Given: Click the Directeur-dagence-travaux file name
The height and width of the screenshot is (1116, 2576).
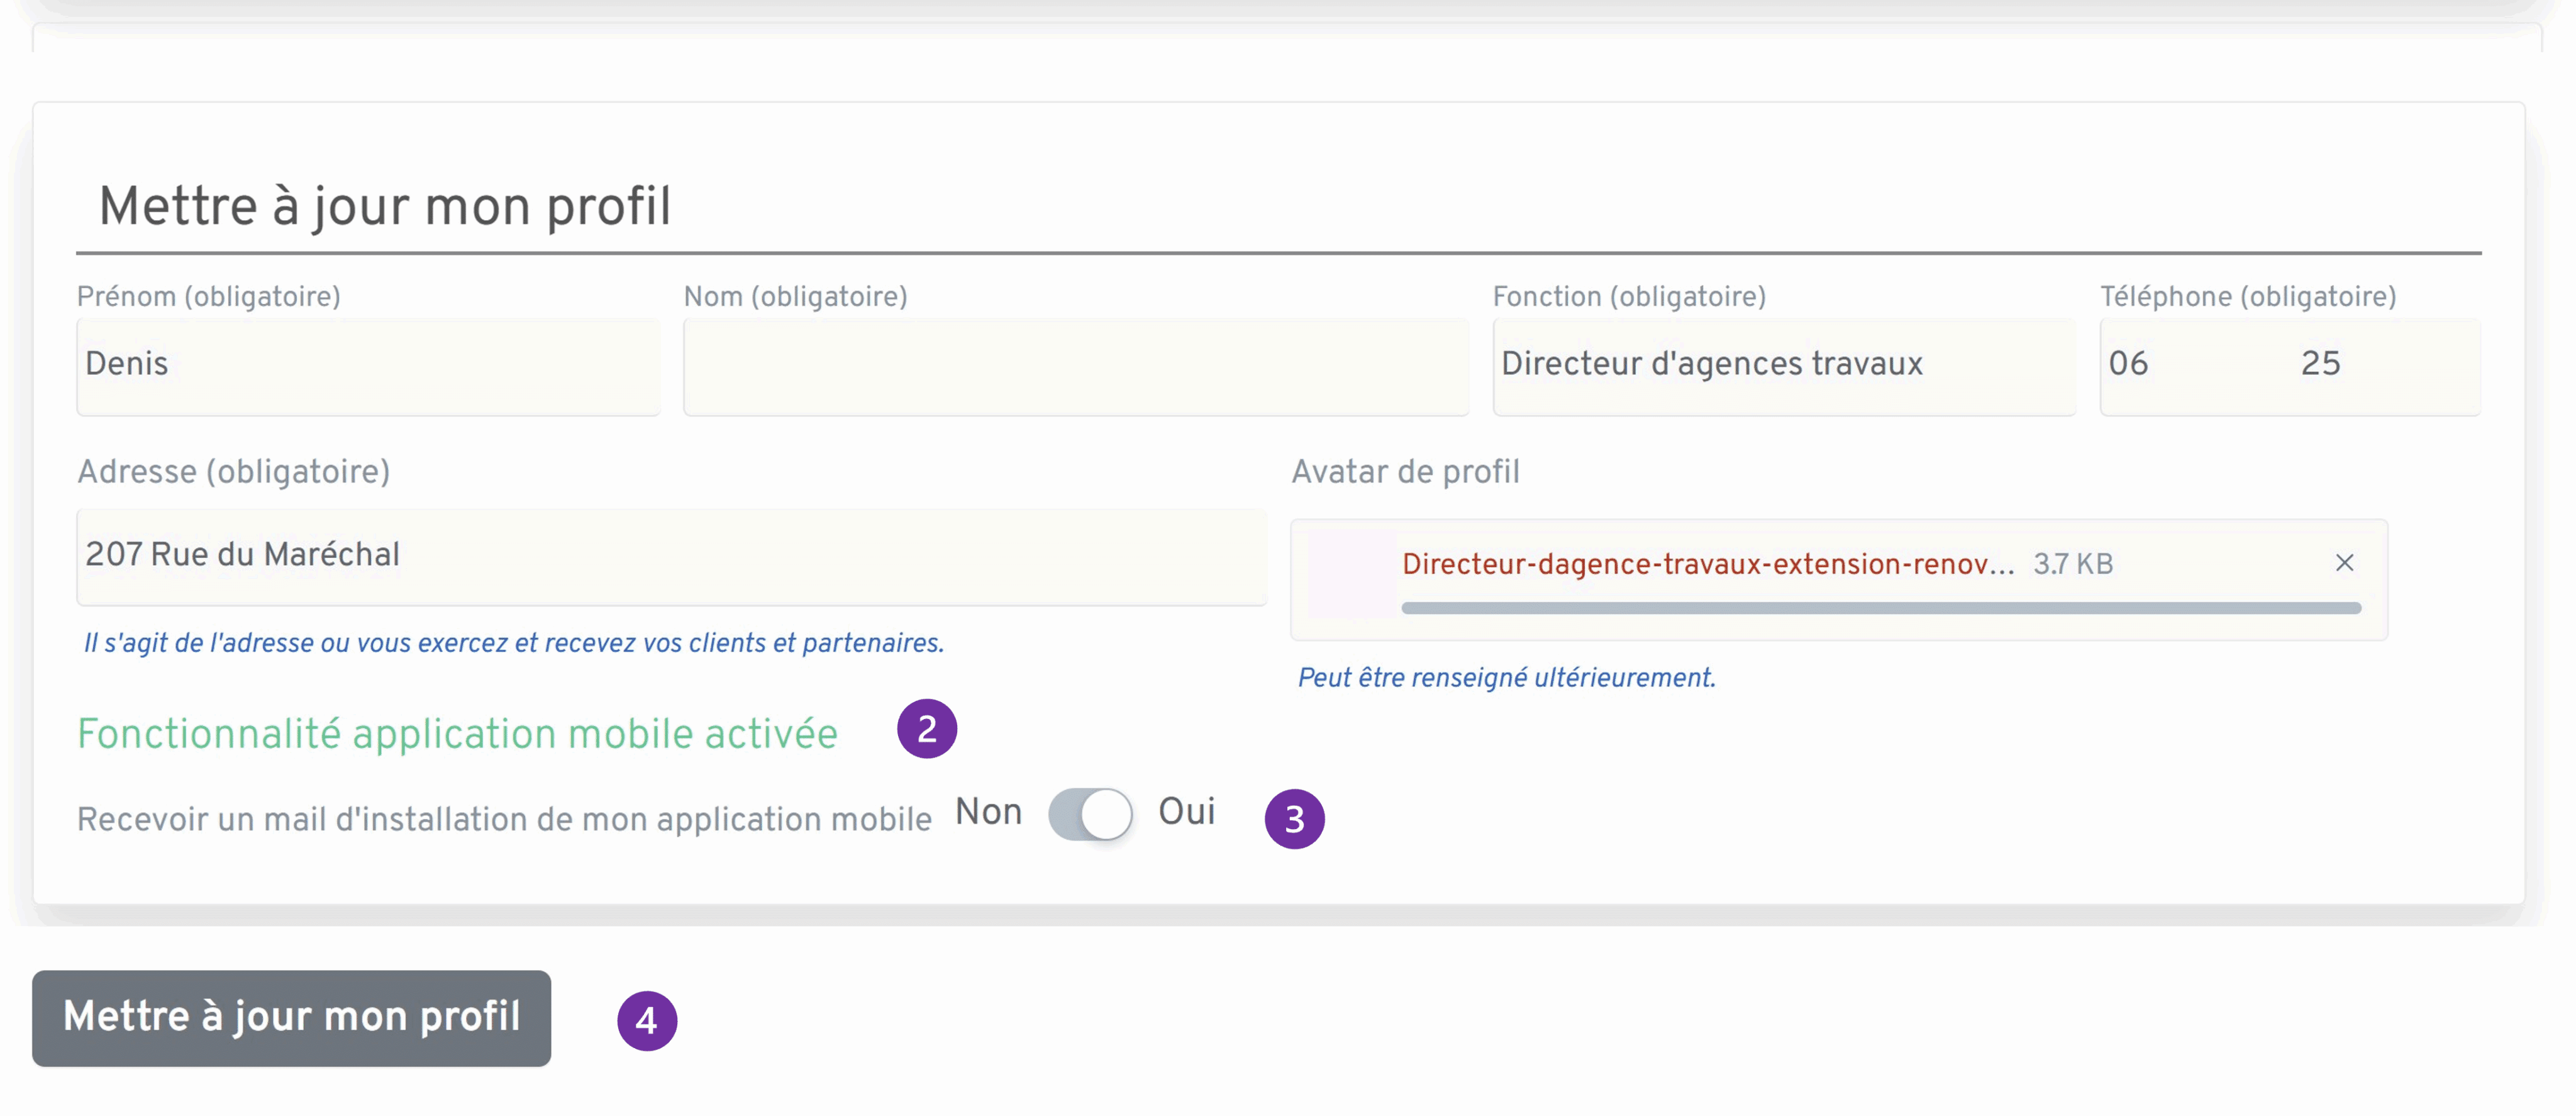Looking at the screenshot, I should pyautogui.click(x=1707, y=564).
